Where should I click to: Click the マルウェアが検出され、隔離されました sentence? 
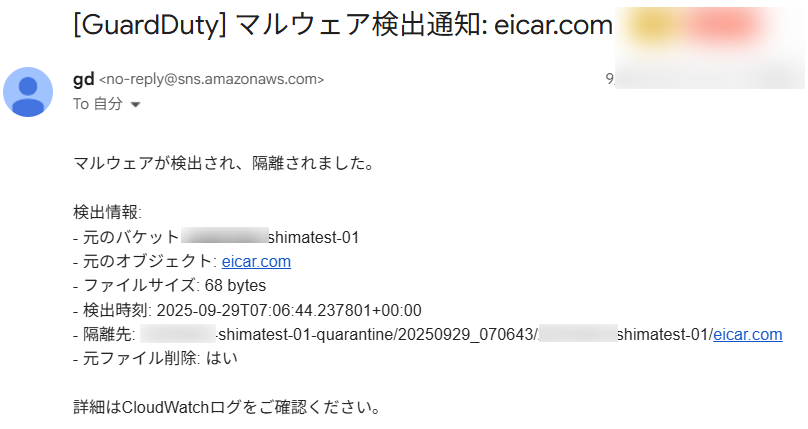[223, 163]
